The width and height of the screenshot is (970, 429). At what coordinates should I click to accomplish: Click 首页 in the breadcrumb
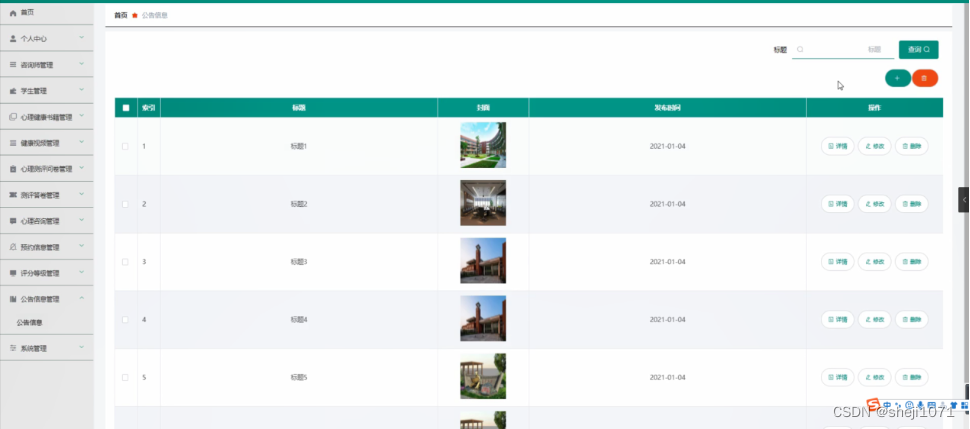click(x=121, y=15)
